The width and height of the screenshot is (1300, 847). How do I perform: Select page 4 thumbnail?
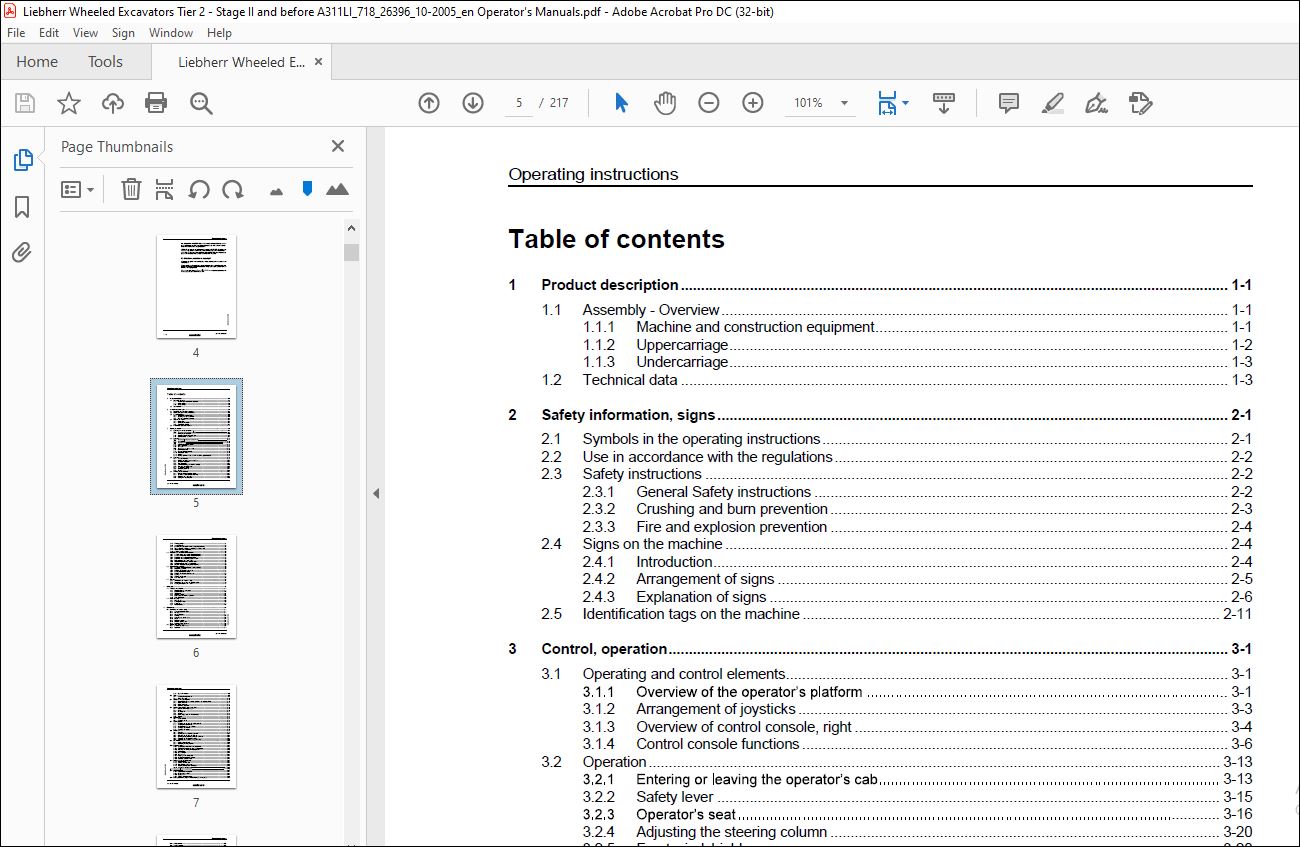(x=196, y=288)
